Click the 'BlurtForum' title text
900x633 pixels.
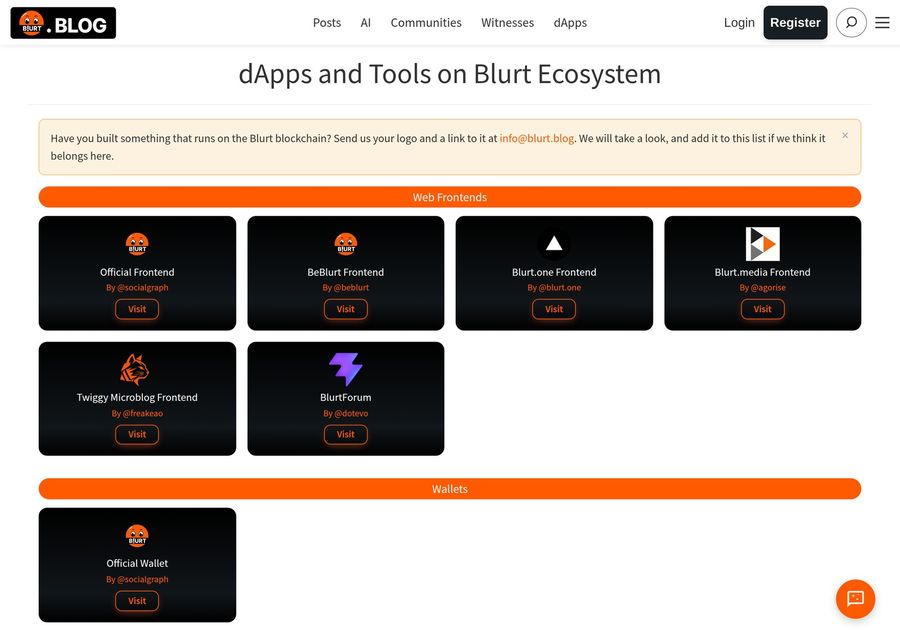point(346,397)
